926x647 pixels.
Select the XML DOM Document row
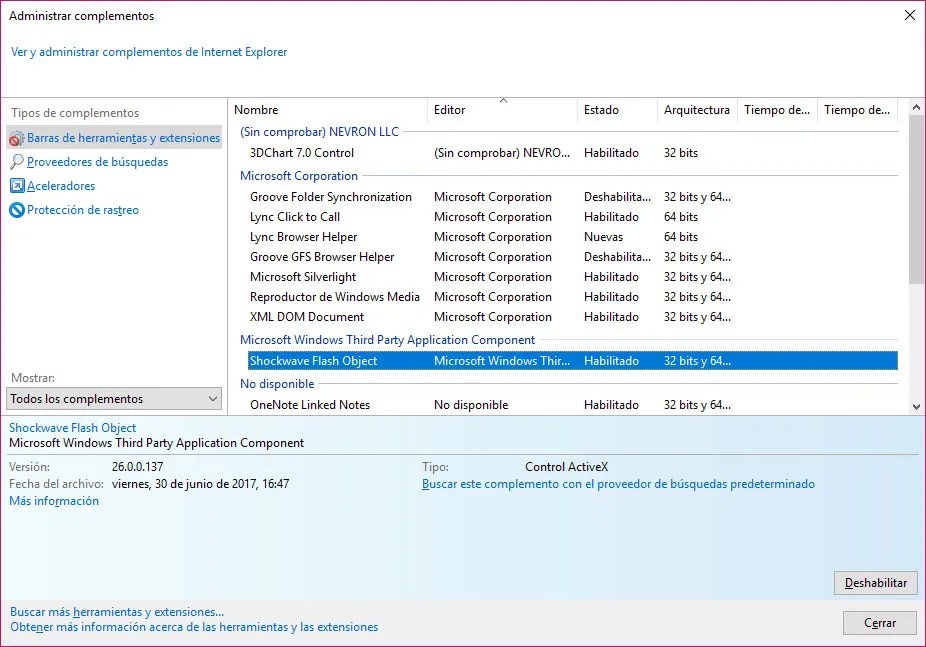(x=573, y=317)
